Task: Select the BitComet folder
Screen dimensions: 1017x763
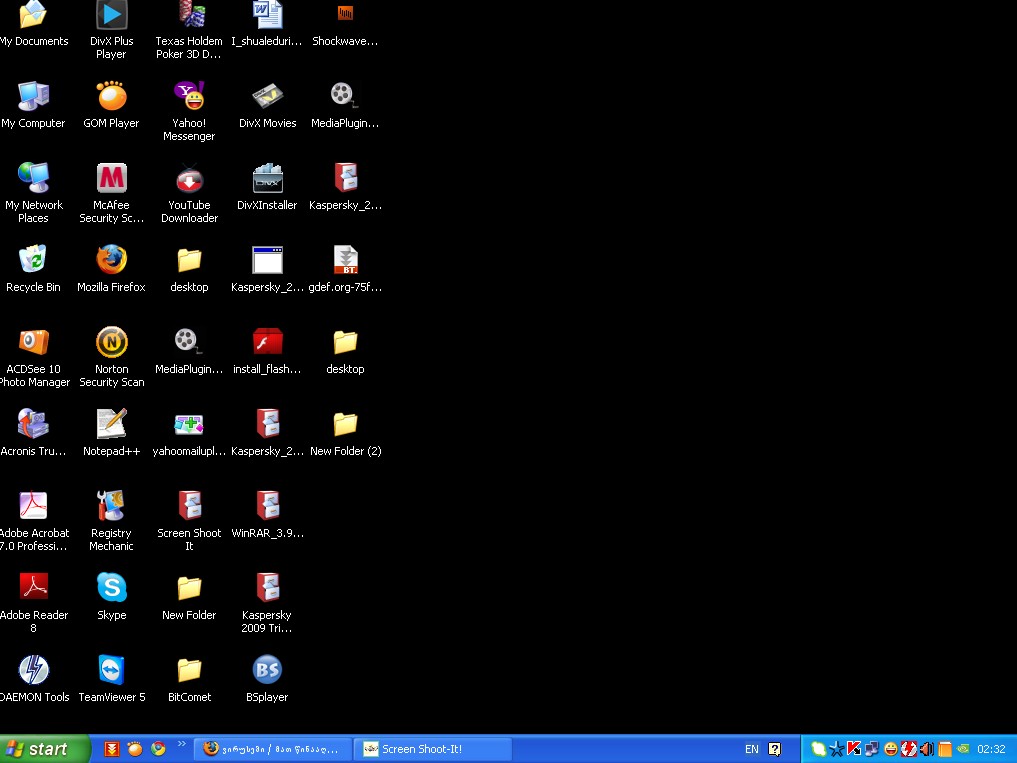Action: tap(189, 679)
